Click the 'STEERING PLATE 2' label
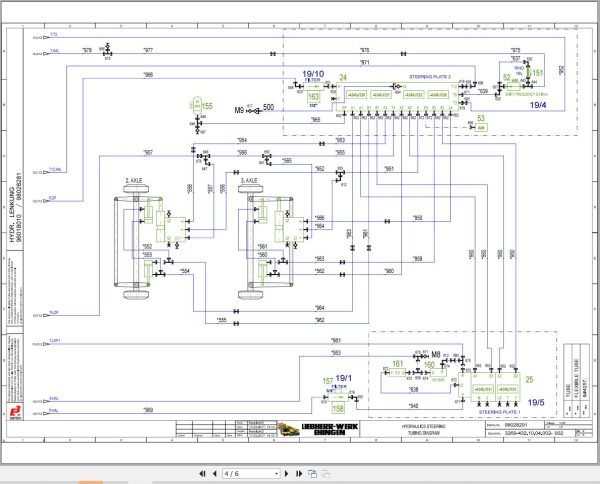The width and height of the screenshot is (600, 484). pos(430,77)
